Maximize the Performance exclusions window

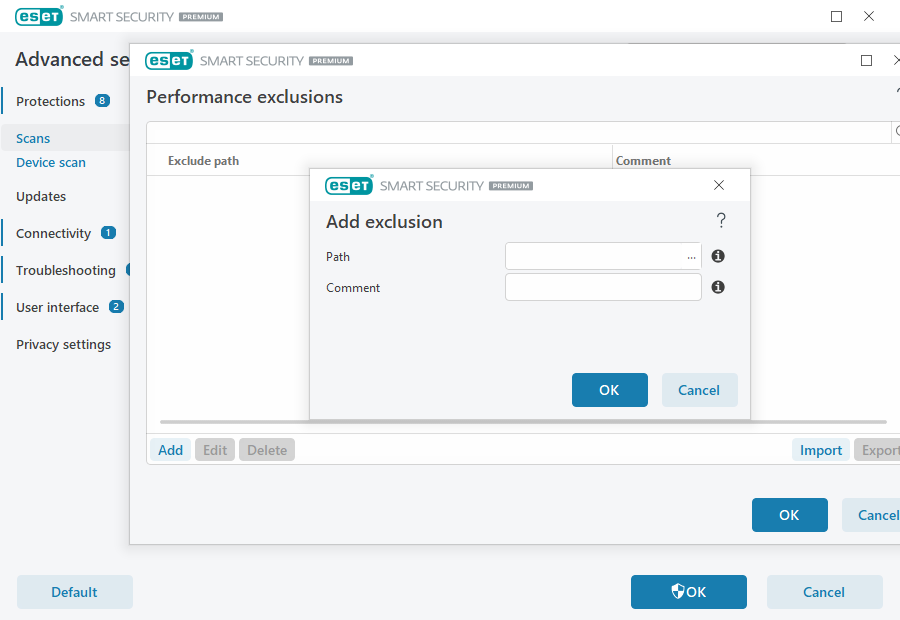click(867, 60)
